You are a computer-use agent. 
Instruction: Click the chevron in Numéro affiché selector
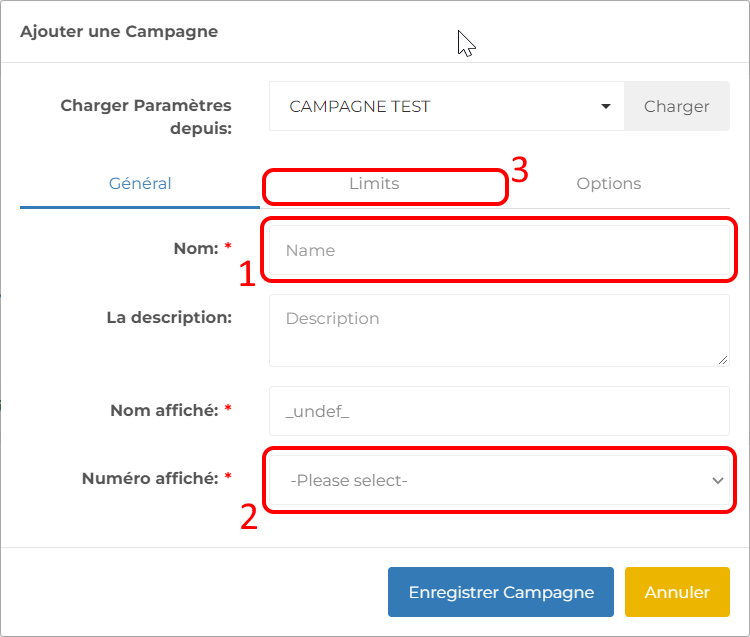coord(717,481)
